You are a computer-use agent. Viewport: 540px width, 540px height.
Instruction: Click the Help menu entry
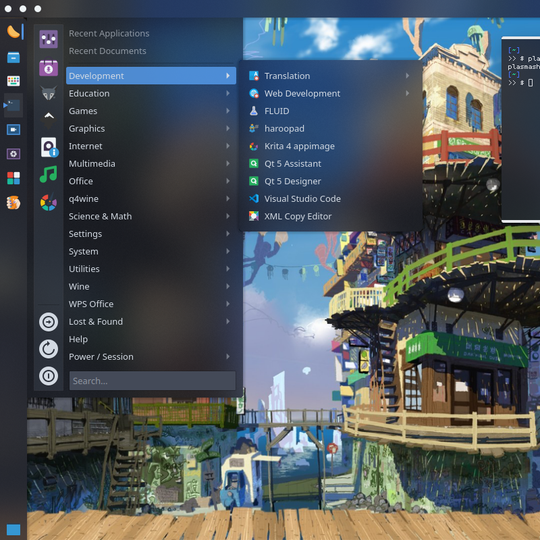(x=151, y=339)
